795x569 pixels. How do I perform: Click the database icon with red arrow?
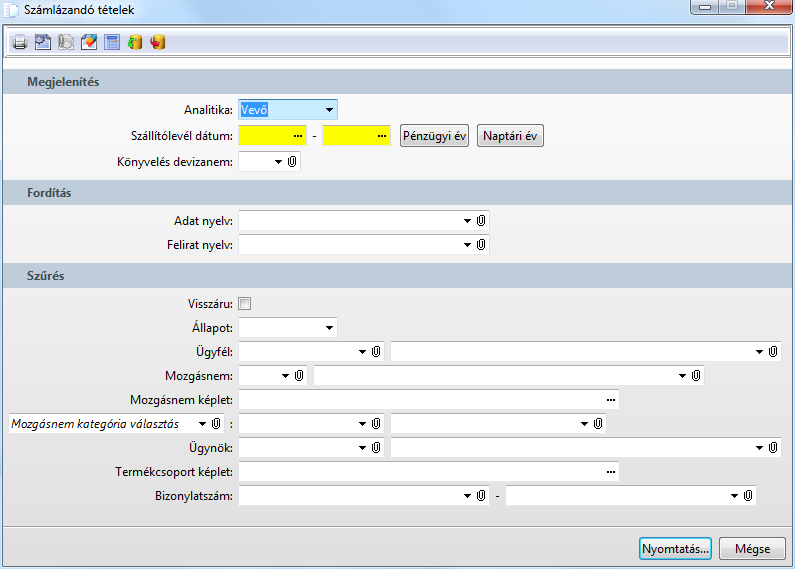point(158,43)
